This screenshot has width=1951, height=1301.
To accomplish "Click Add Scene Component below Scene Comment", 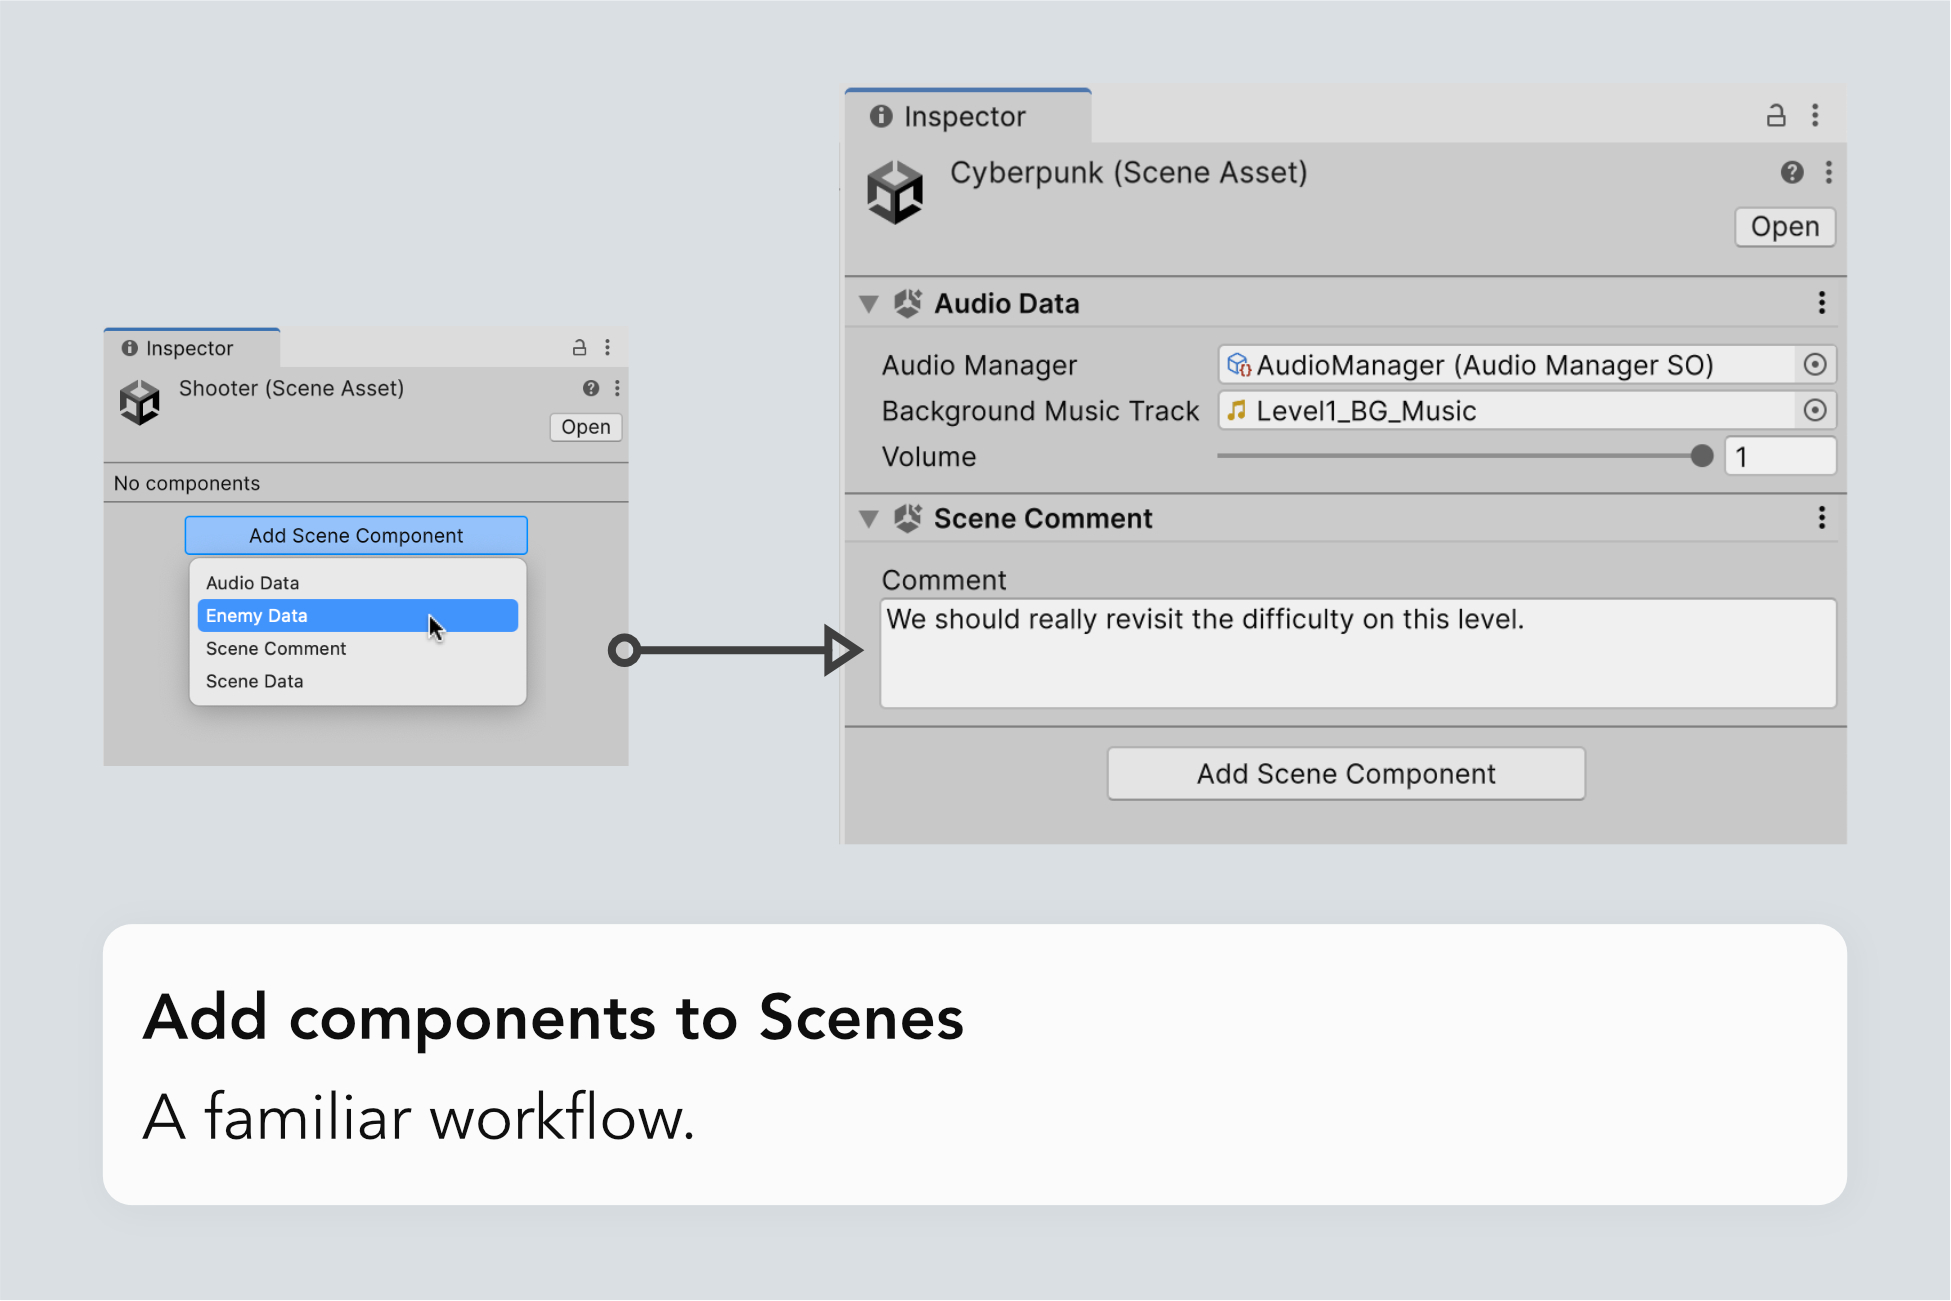I will point(1345,774).
